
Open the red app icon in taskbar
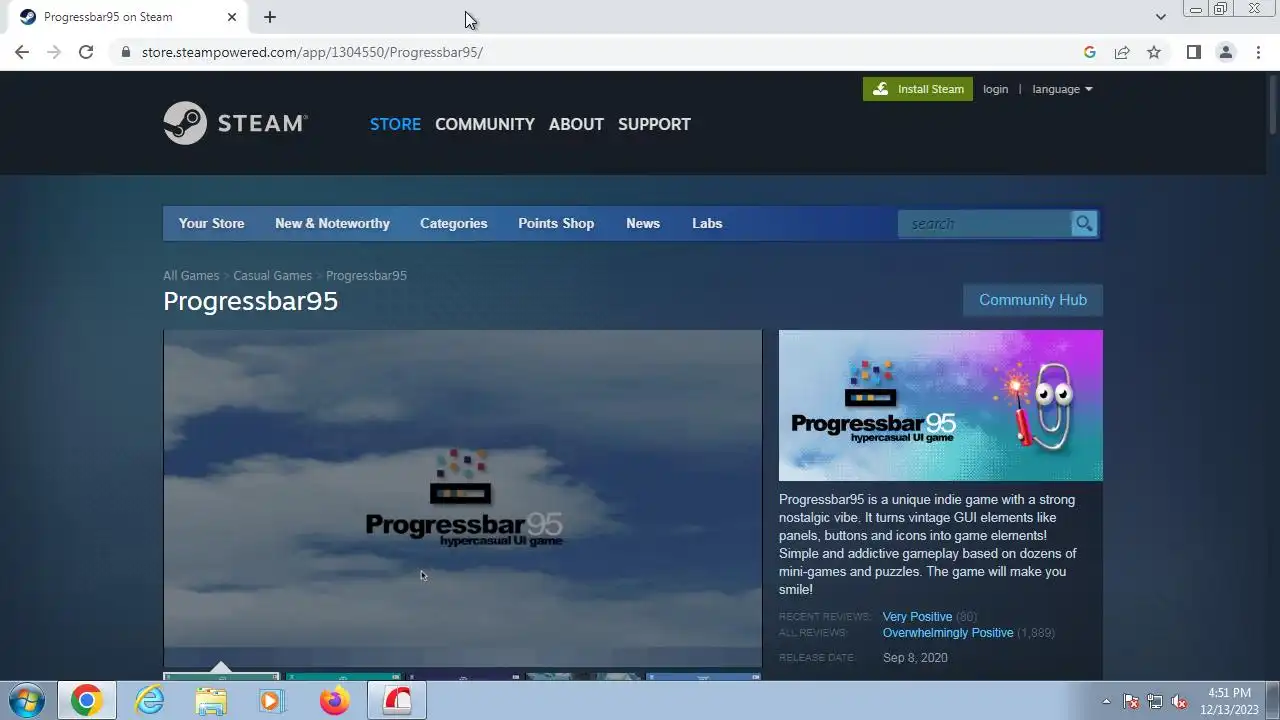point(397,701)
